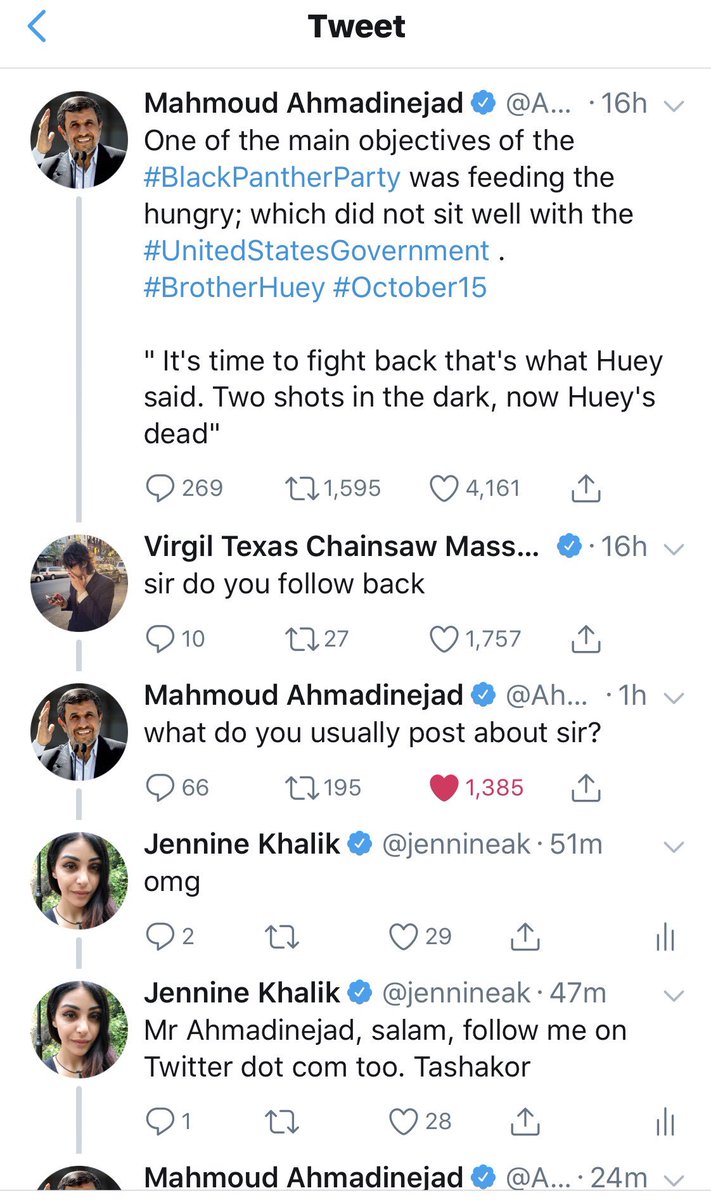
Task: Share the "omg" tweet
Action: click(x=525, y=937)
